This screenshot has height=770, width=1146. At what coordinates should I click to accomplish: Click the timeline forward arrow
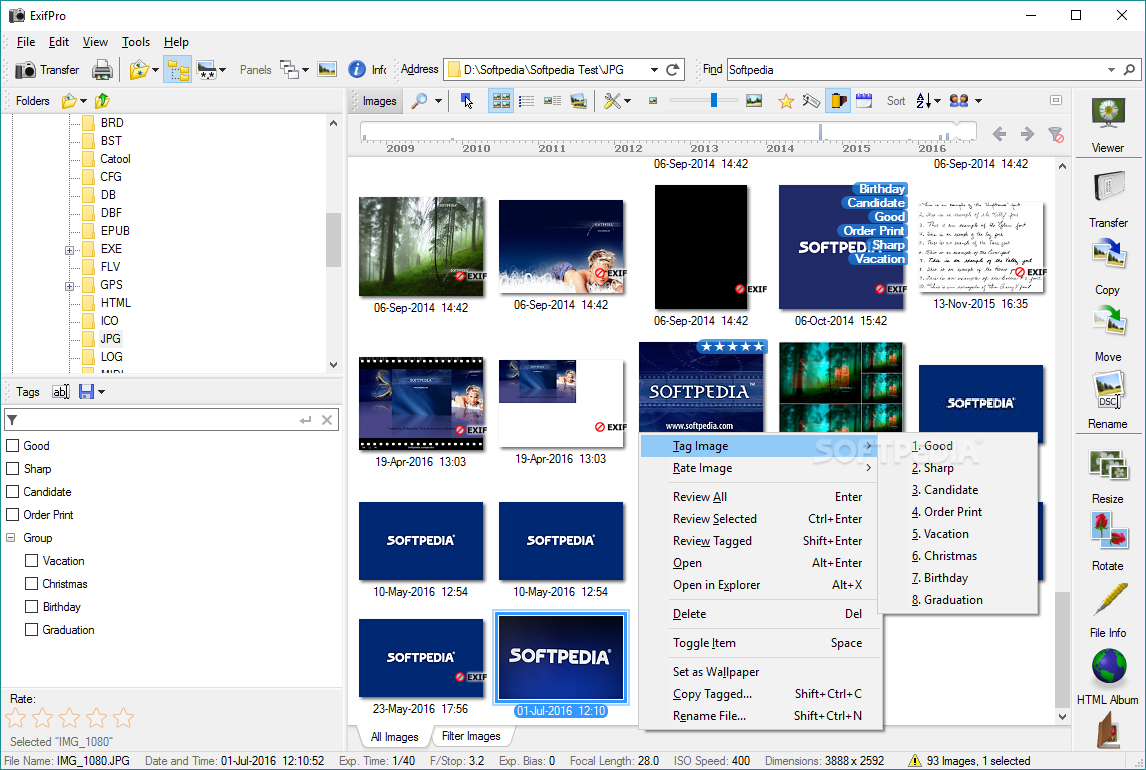(1027, 134)
